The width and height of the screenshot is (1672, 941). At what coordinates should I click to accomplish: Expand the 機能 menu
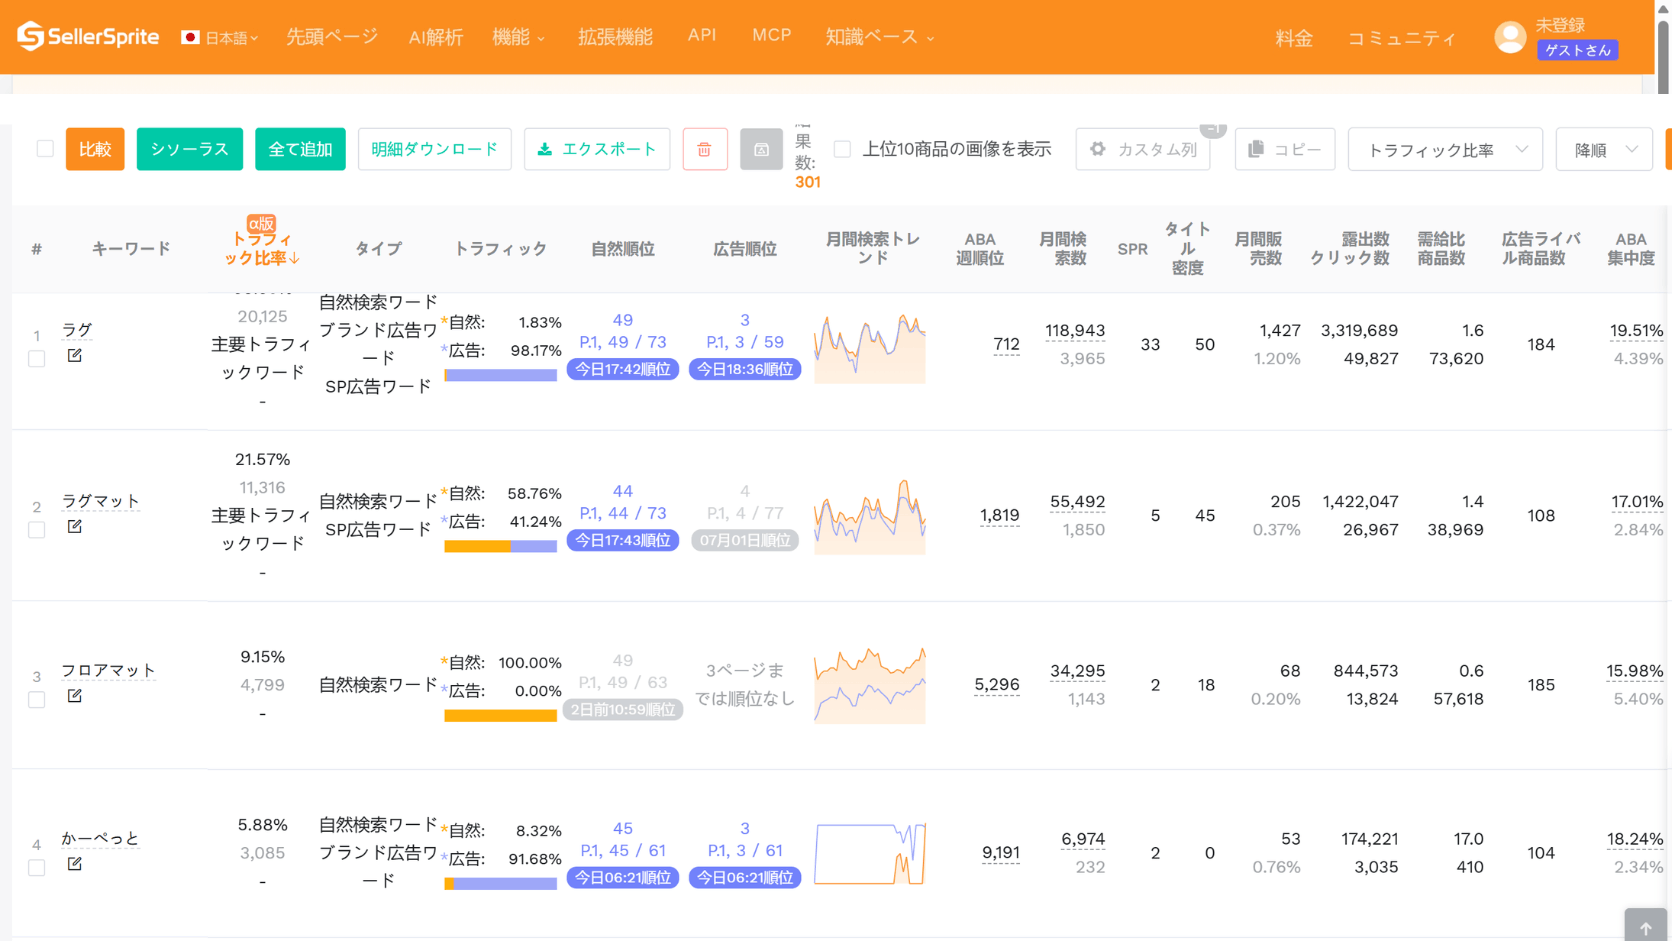(x=519, y=37)
